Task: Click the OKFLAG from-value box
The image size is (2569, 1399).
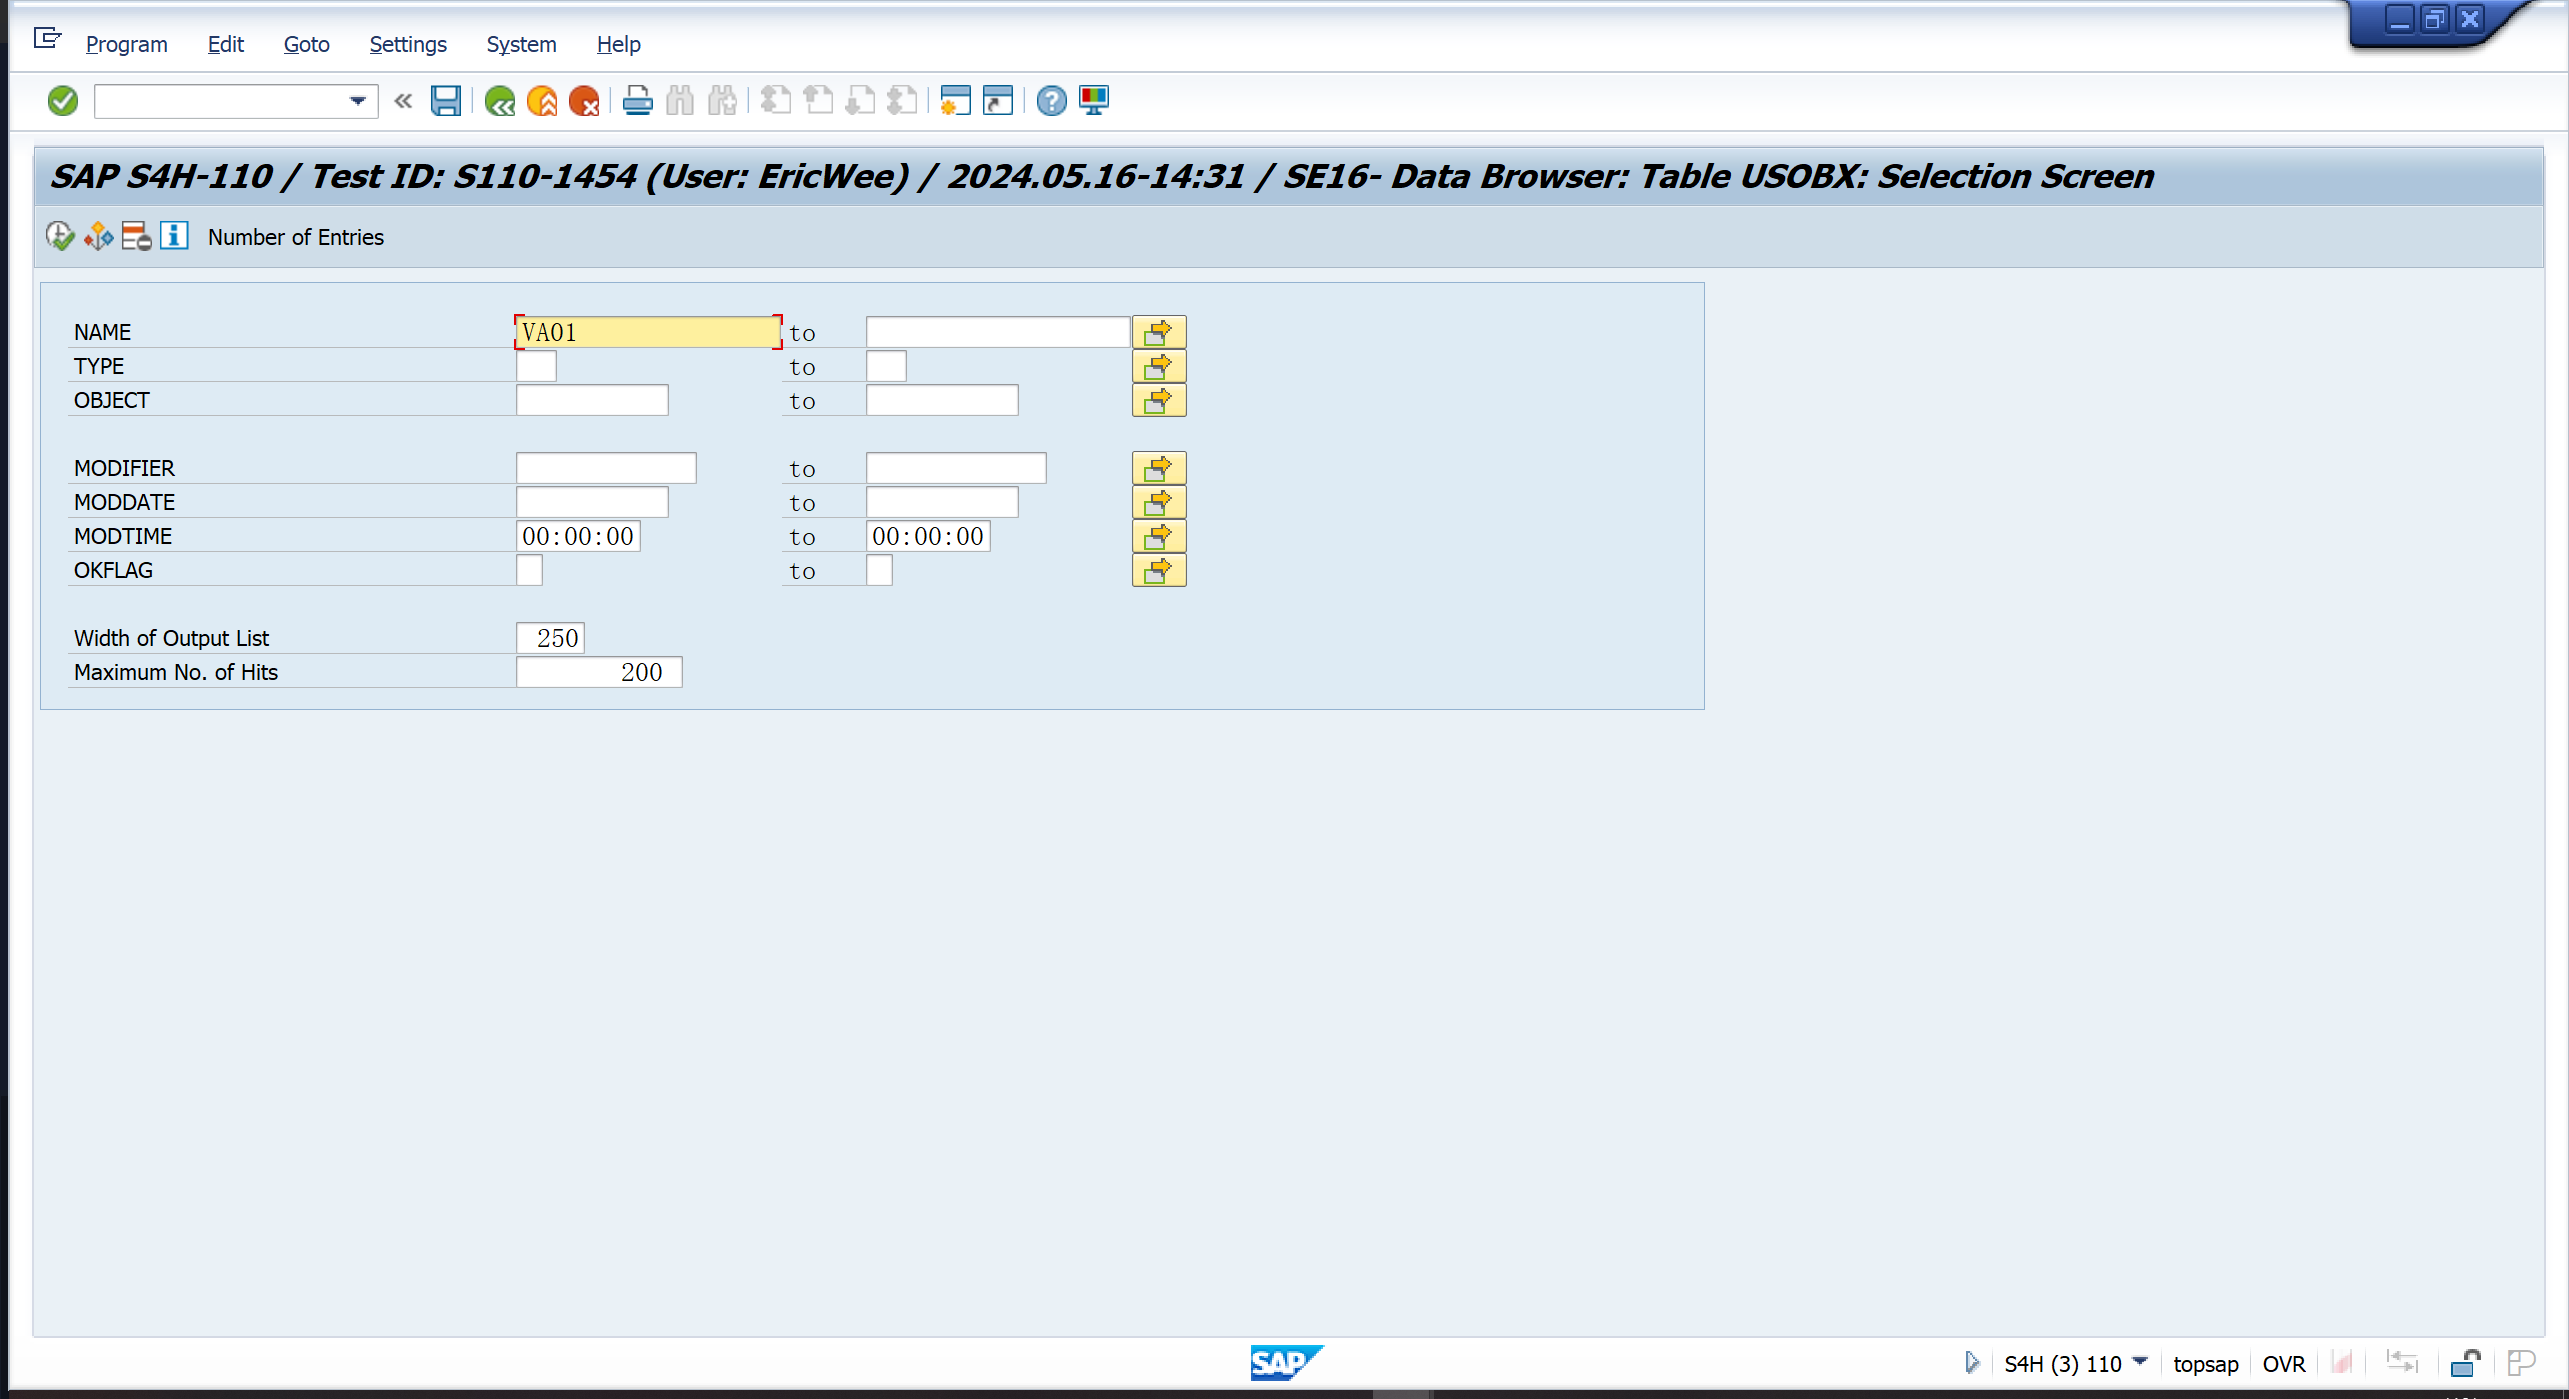Action: (x=529, y=570)
